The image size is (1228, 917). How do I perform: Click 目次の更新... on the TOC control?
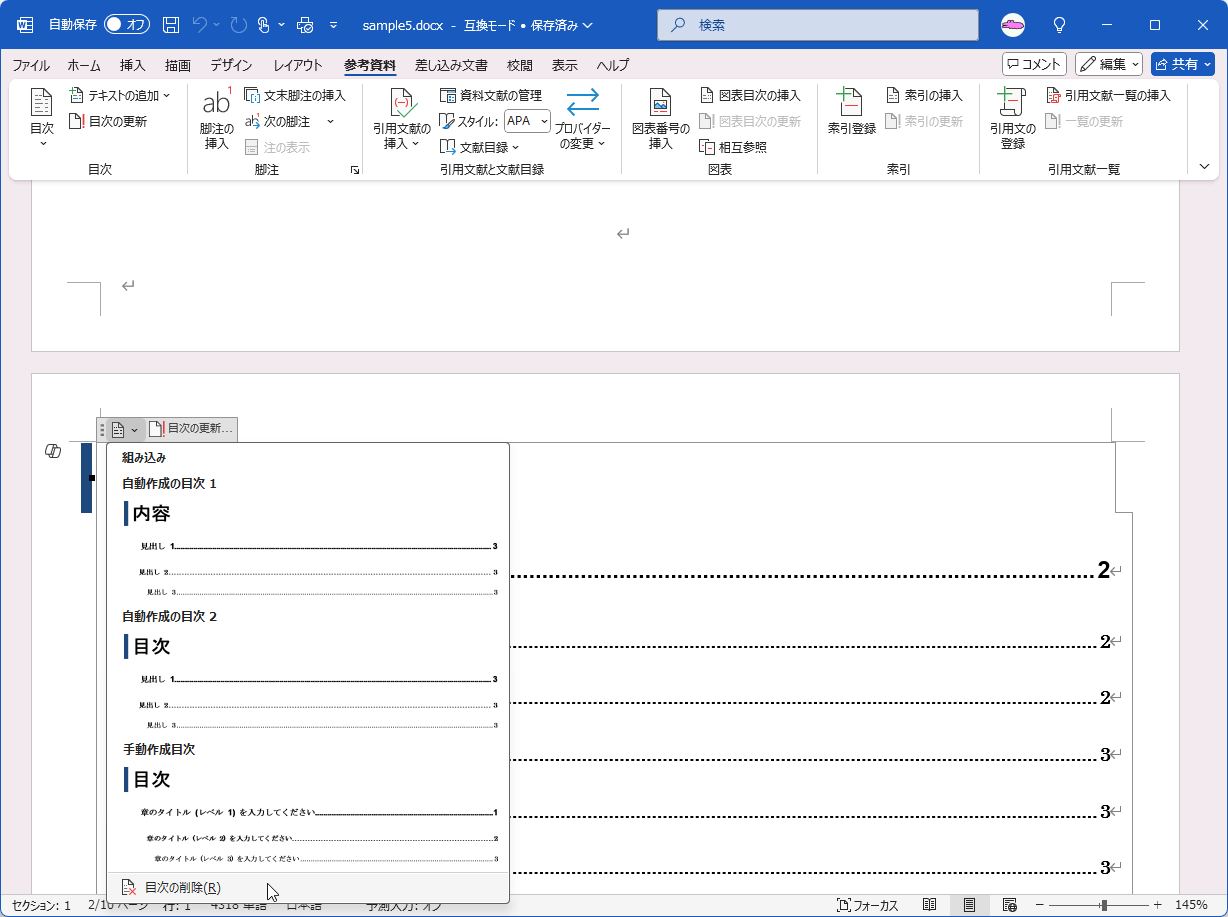click(191, 429)
